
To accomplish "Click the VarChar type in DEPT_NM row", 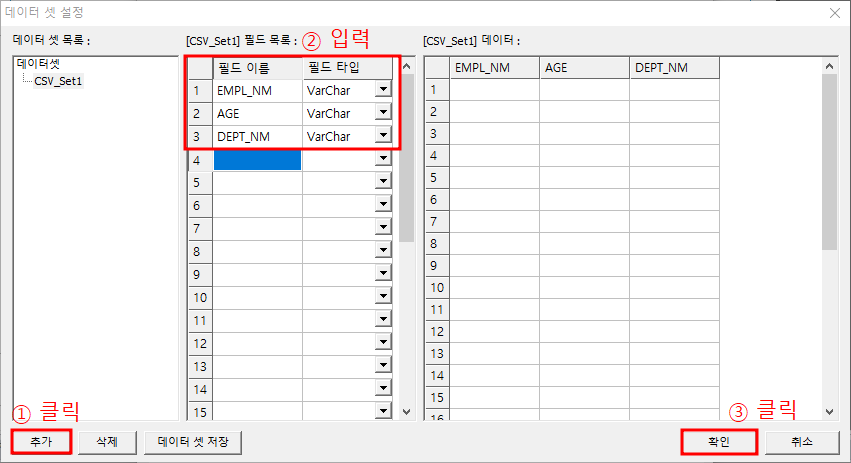I will click(x=339, y=136).
